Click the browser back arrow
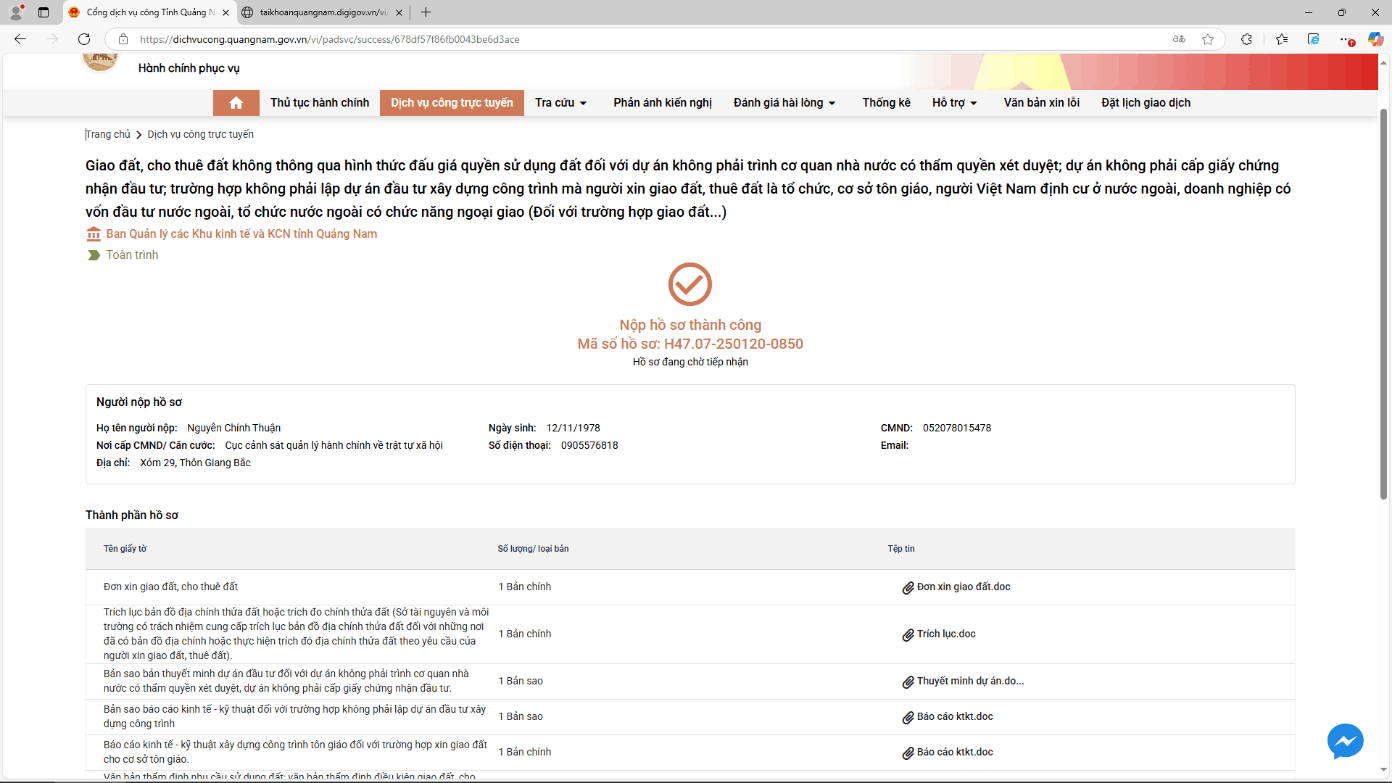Image resolution: width=1392 pixels, height=783 pixels. coord(20,39)
